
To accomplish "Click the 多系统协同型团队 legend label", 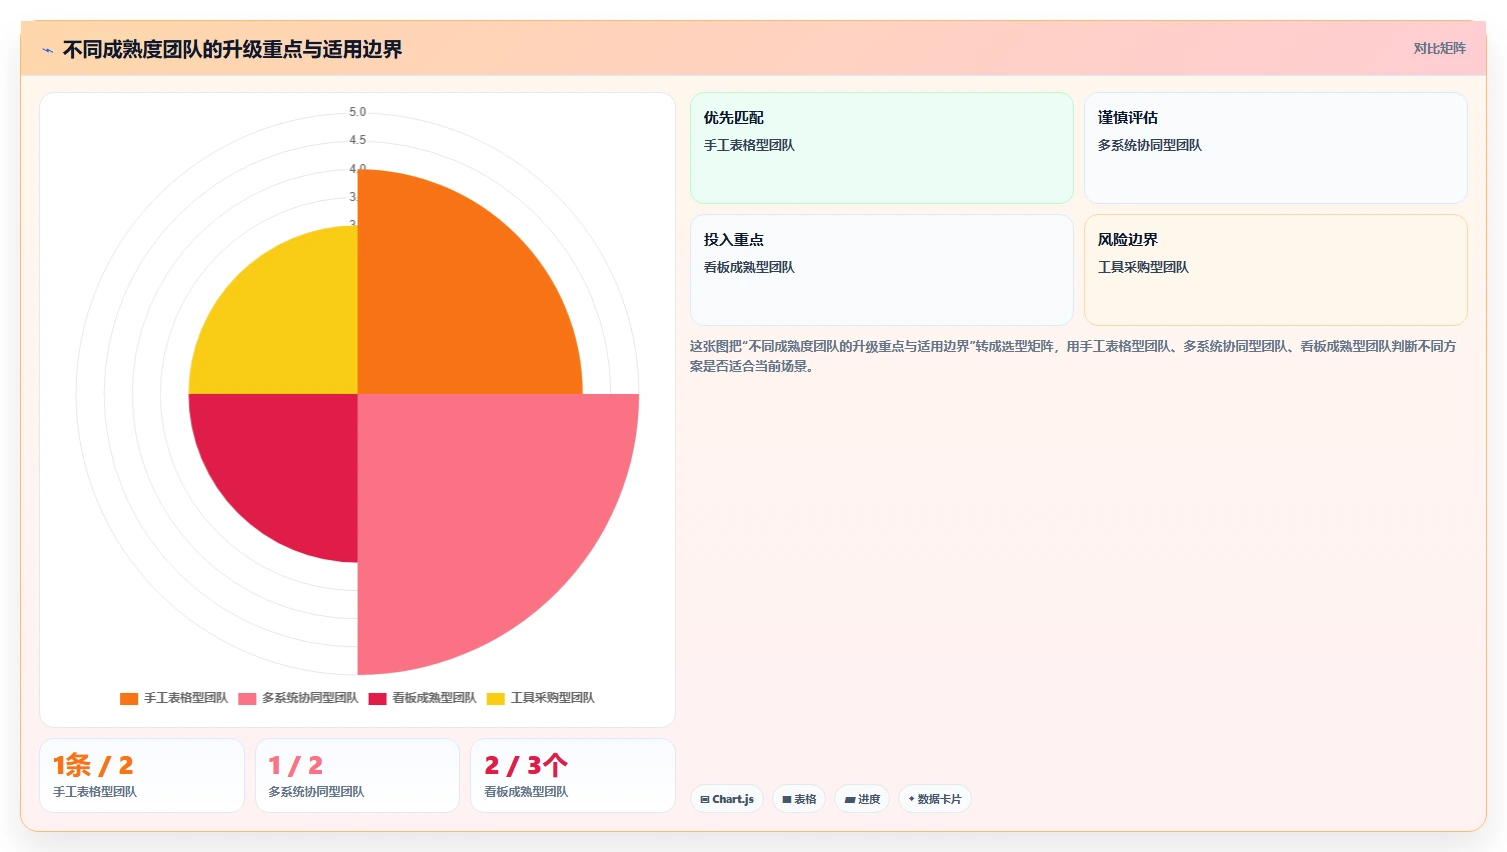I will tap(310, 698).
